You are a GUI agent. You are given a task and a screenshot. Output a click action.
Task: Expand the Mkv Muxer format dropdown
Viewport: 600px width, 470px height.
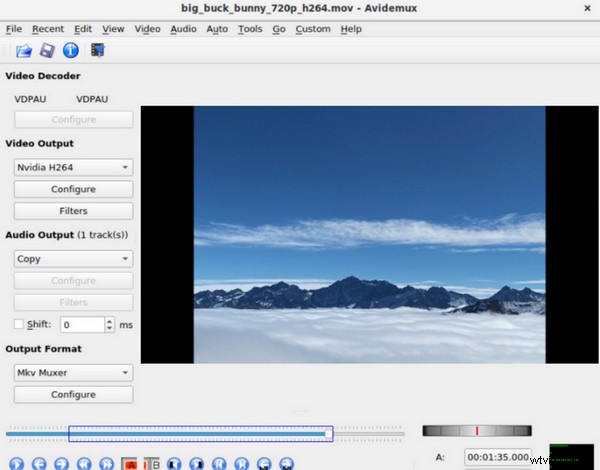pos(73,372)
